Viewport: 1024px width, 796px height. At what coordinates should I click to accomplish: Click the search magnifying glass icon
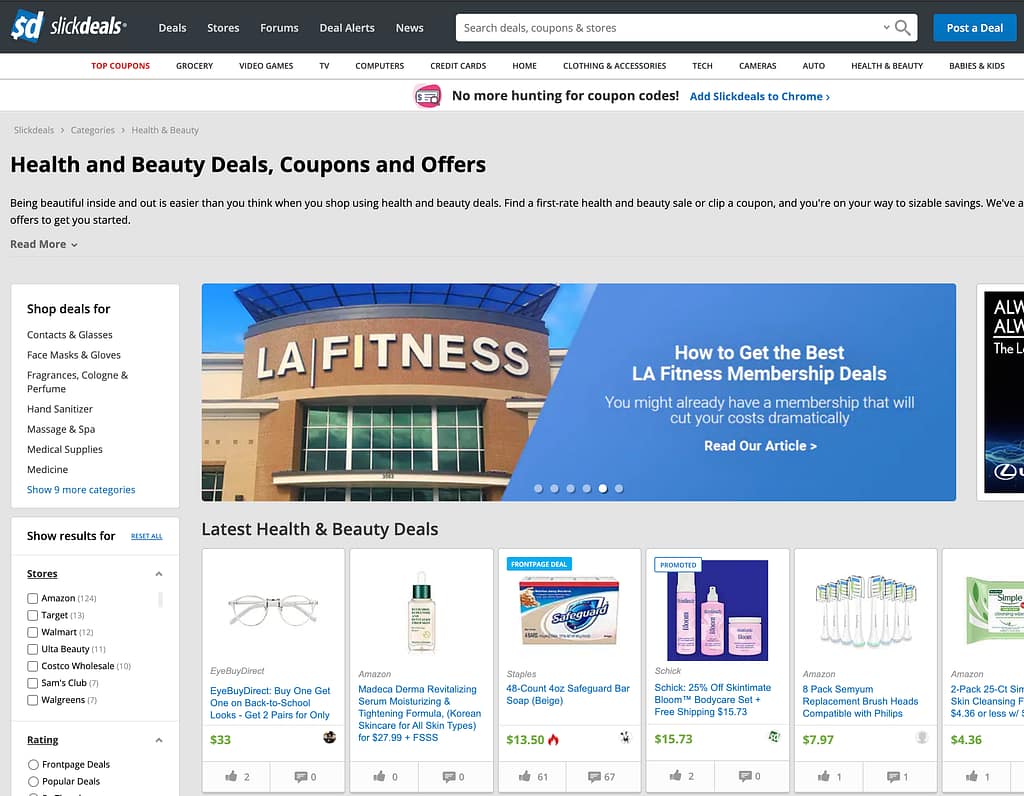(903, 28)
